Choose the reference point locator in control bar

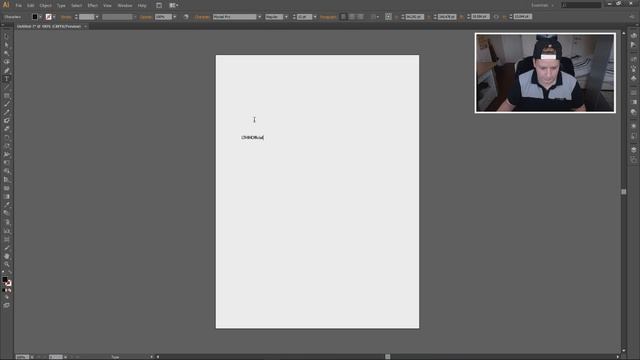[x=388, y=17]
